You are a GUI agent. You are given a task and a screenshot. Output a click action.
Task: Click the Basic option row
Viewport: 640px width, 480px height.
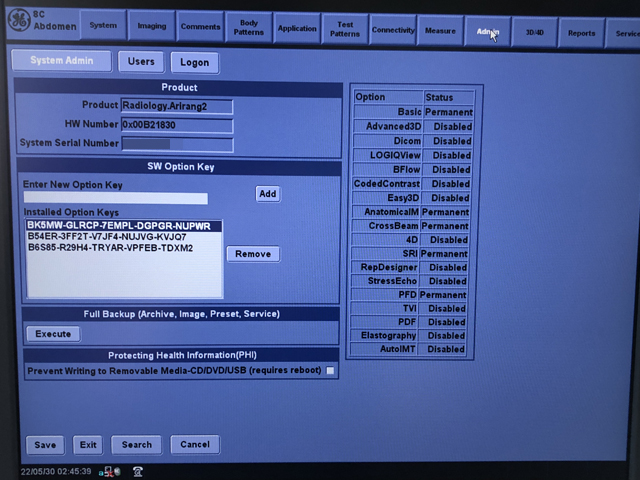(x=413, y=112)
